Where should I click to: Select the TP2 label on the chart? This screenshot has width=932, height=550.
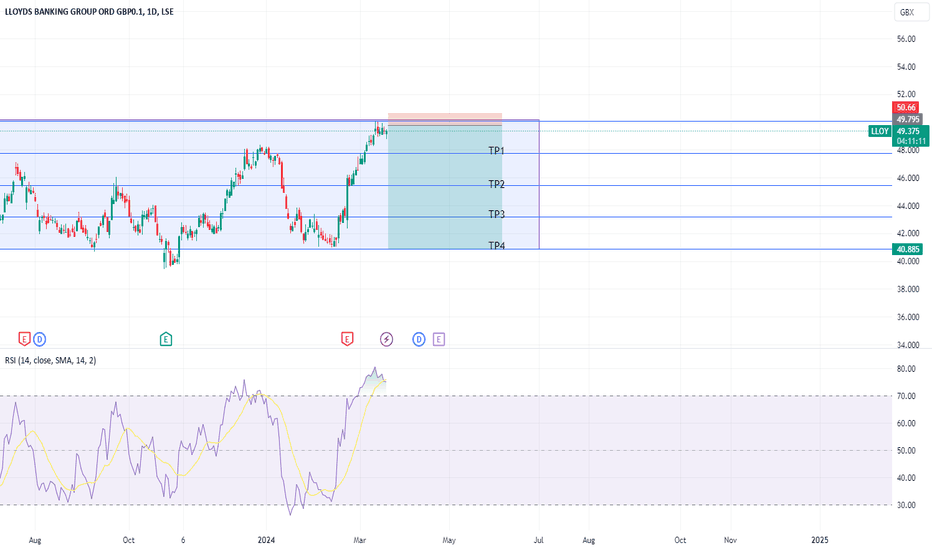[496, 184]
